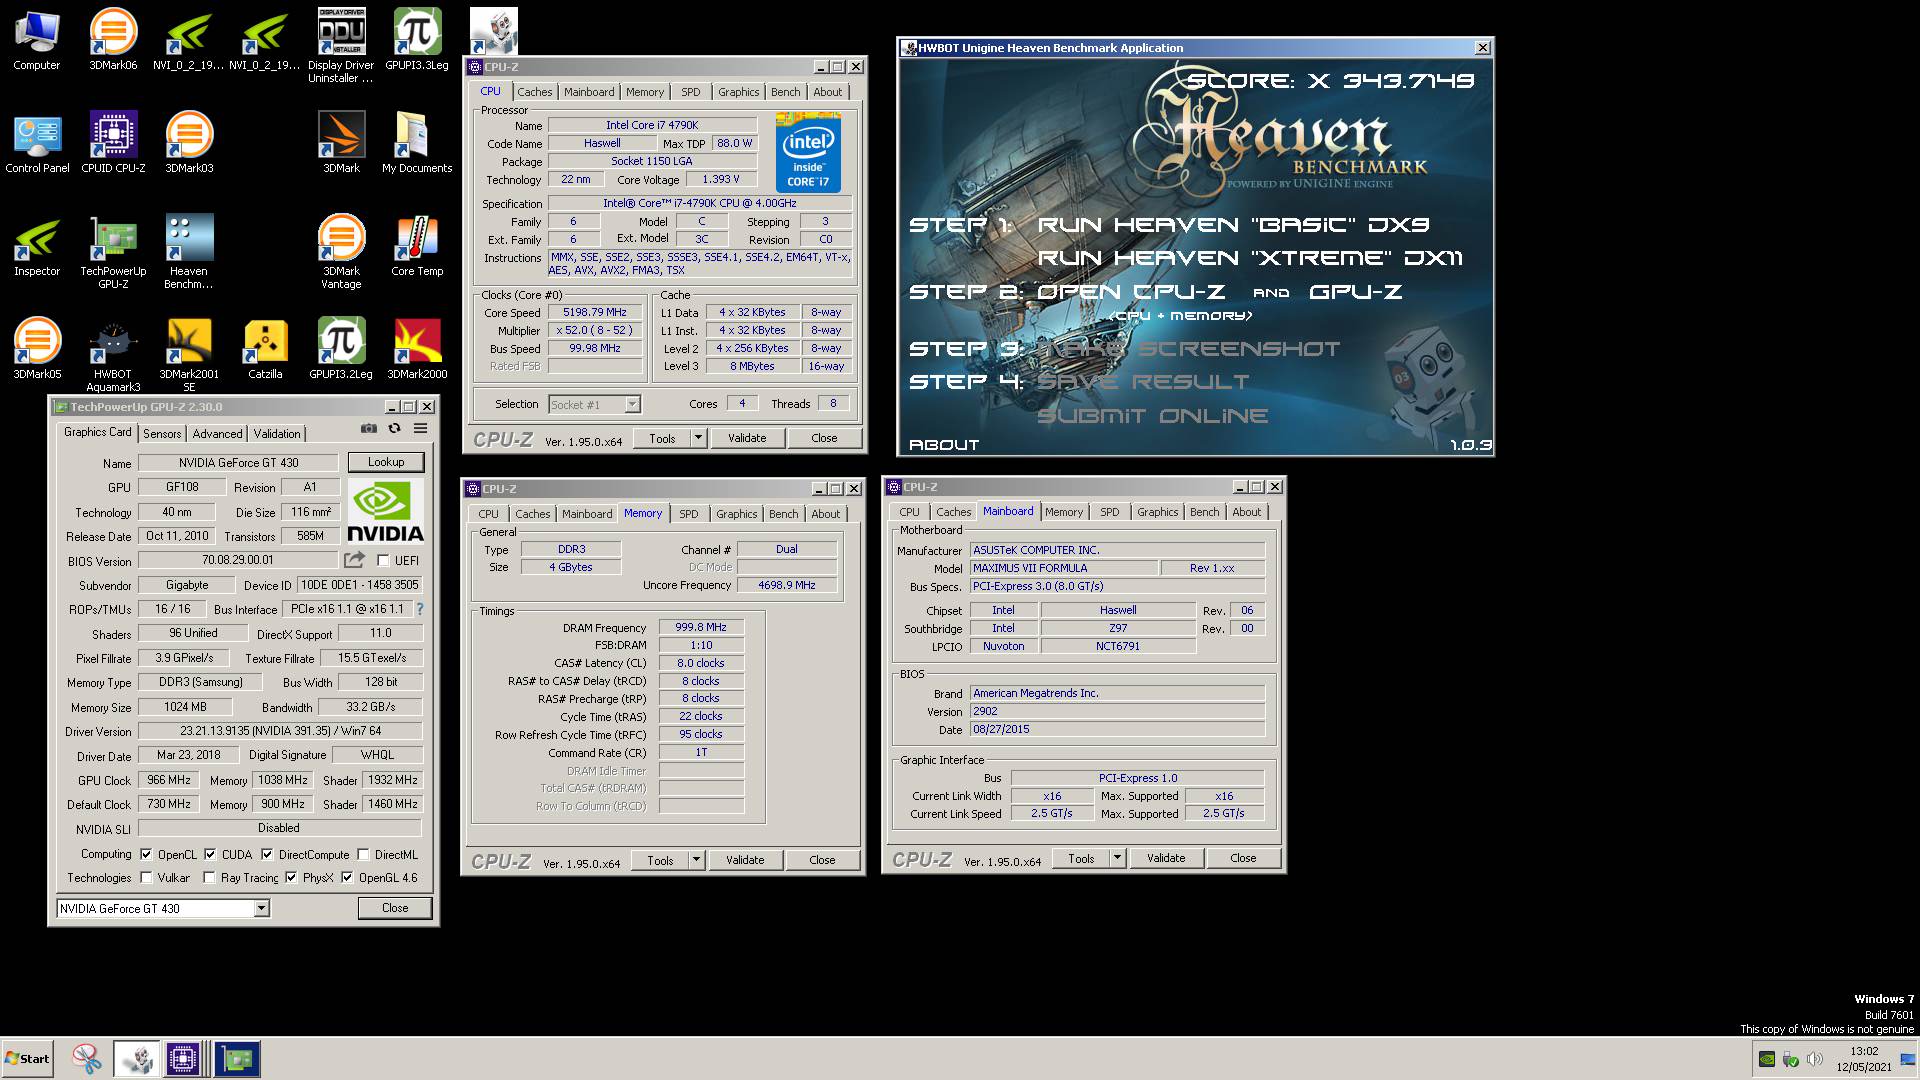
Task: Open the GPUPI3.2Leg desktop shortcut
Action: pos(341,349)
